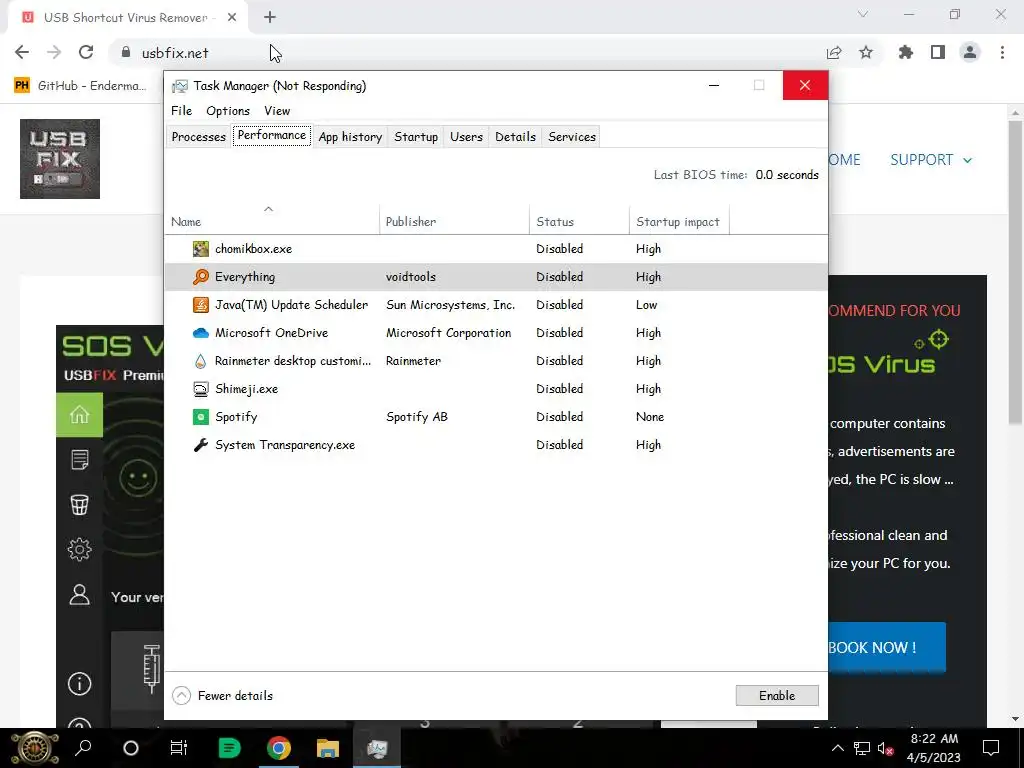Open Windows Start button
This screenshot has height=768, width=1024.
click(x=35, y=748)
